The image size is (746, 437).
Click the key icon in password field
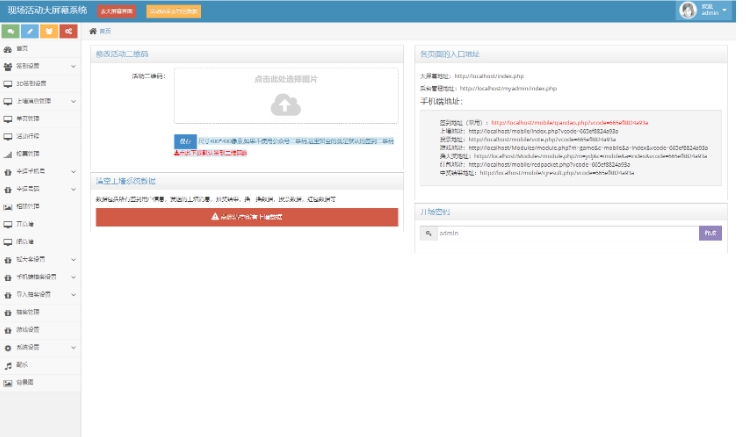tap(429, 233)
